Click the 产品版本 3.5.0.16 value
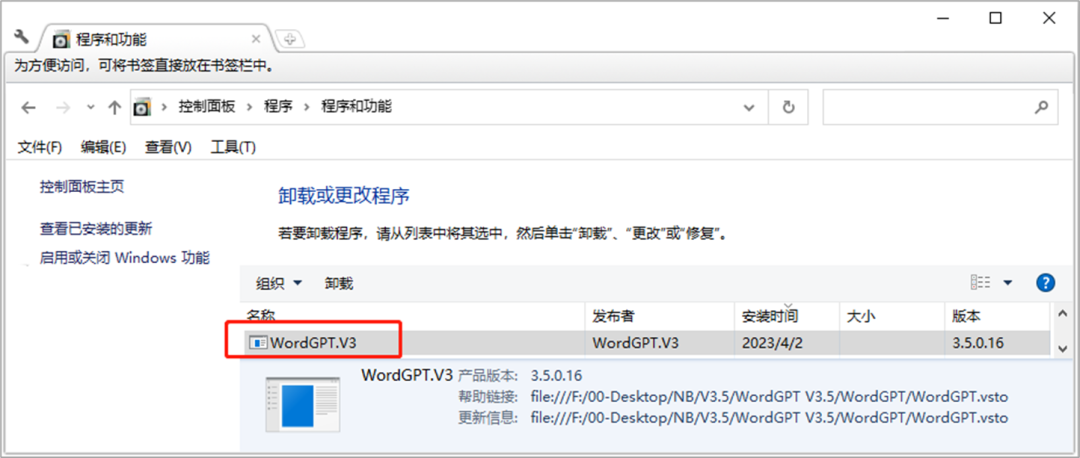The image size is (1080, 458). (x=557, y=376)
